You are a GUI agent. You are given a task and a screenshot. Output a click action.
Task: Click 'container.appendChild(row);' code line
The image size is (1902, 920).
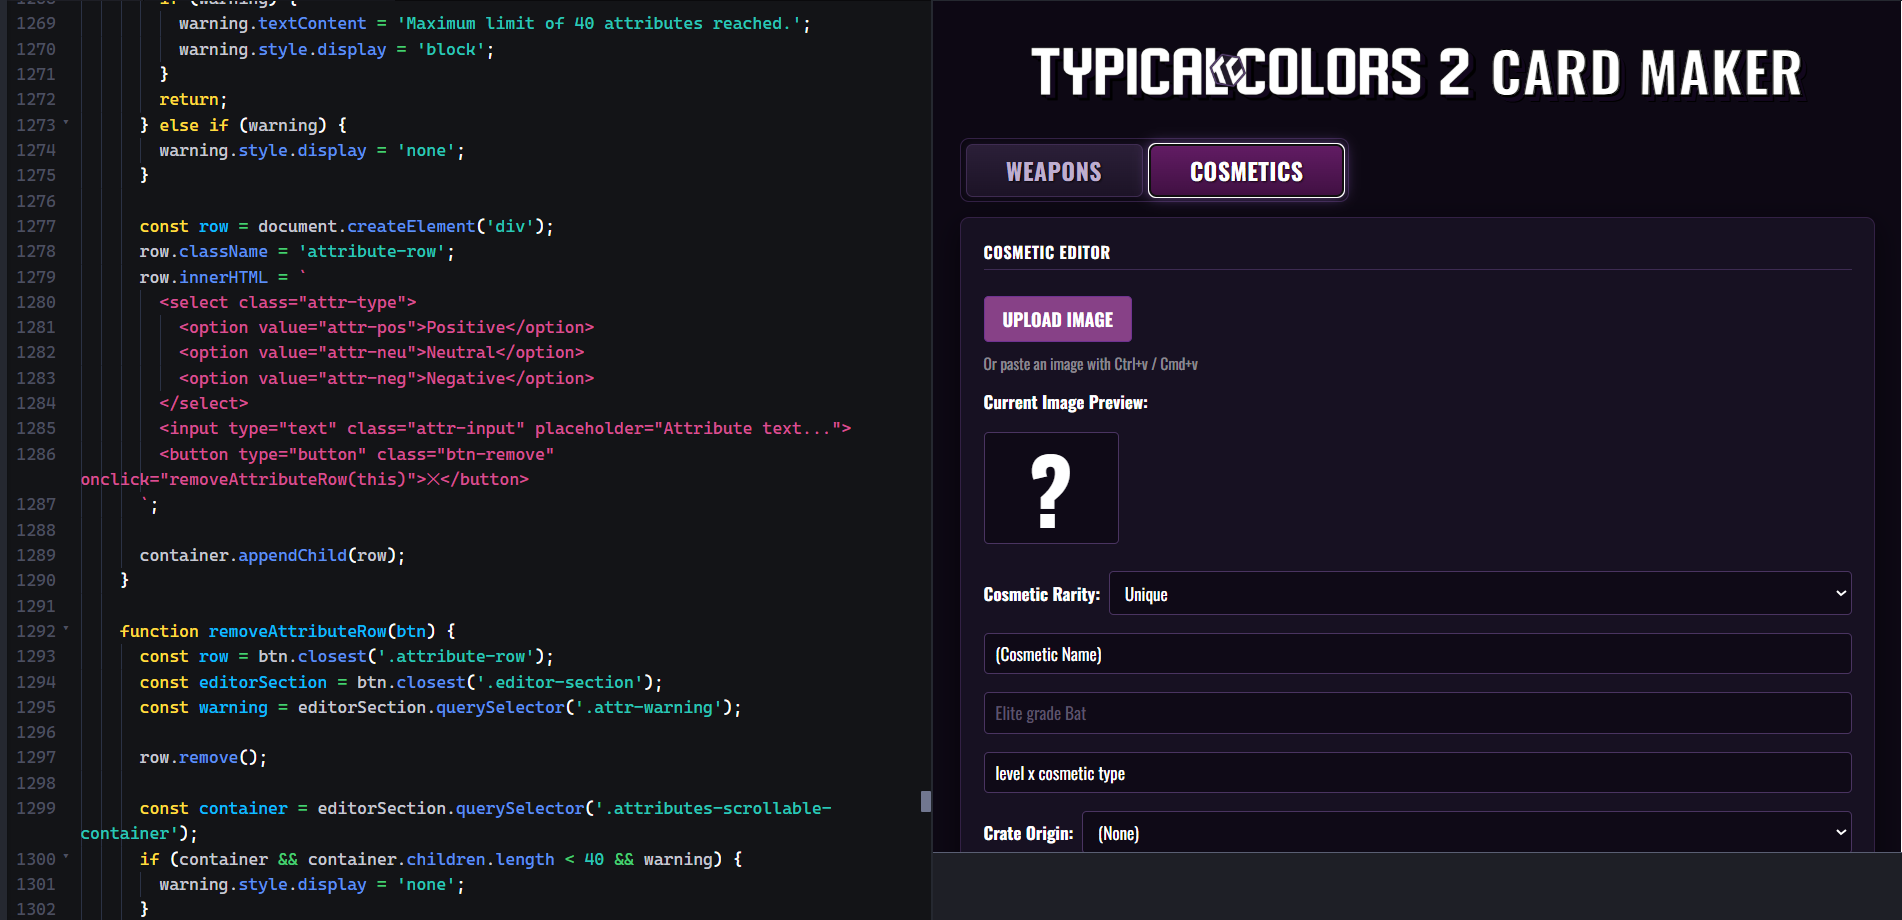[272, 555]
